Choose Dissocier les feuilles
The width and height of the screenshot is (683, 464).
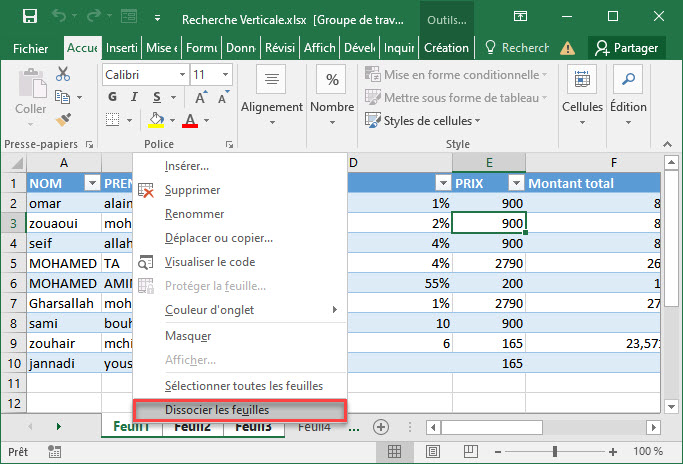pos(240,410)
